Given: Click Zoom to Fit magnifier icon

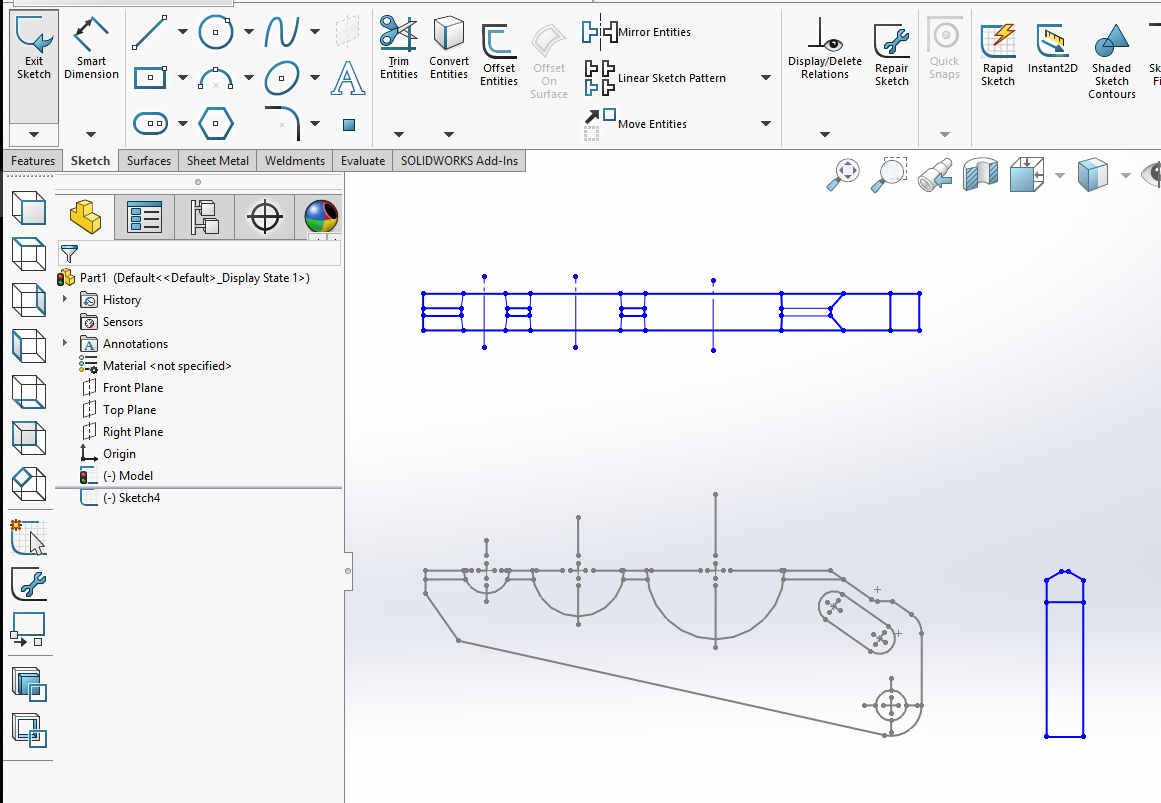Looking at the screenshot, I should 843,175.
